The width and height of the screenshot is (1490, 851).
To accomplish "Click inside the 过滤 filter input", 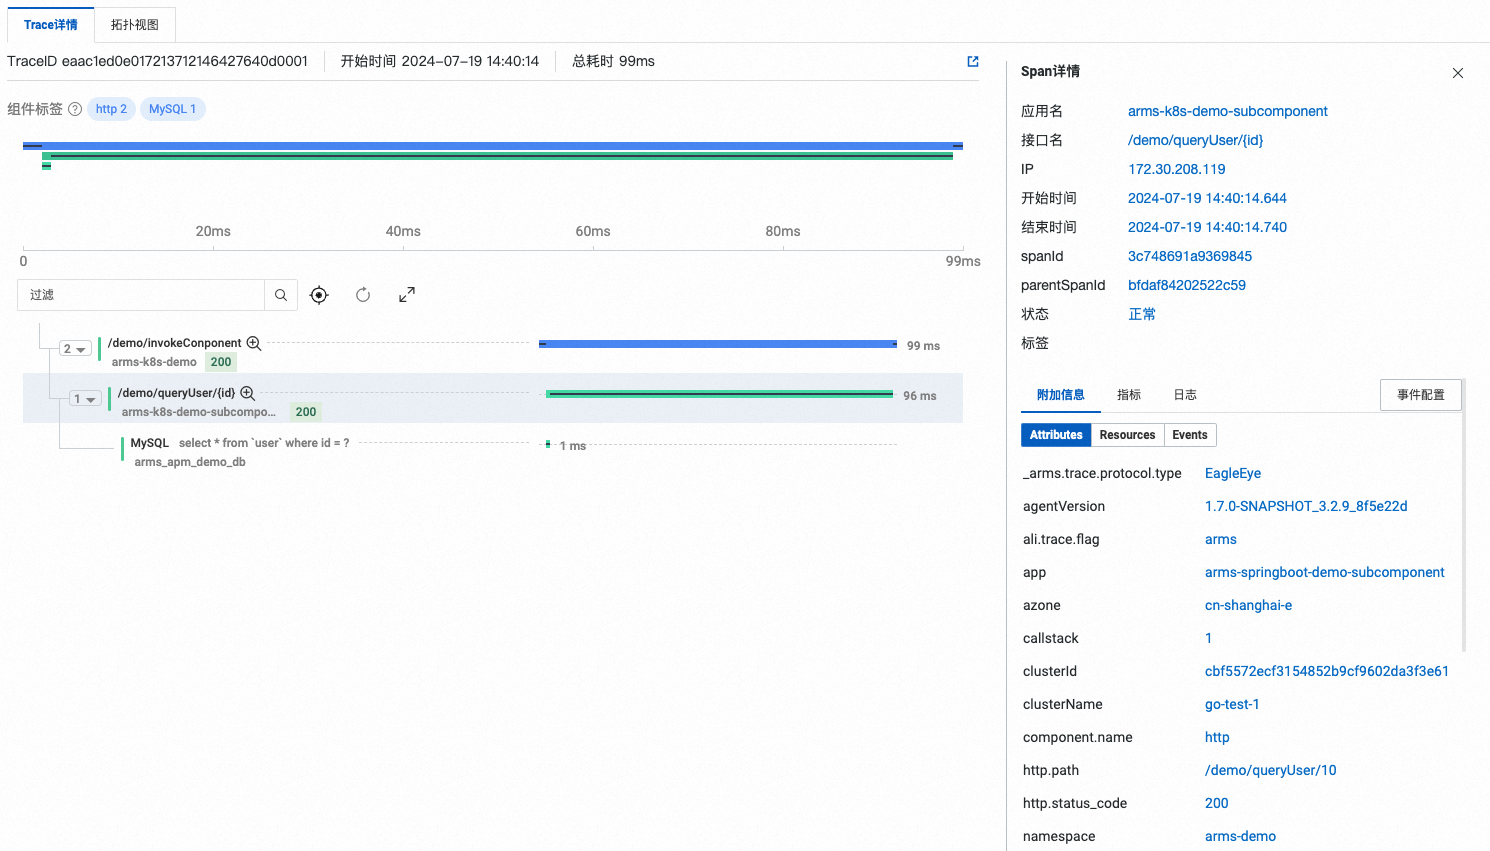I will click(141, 295).
